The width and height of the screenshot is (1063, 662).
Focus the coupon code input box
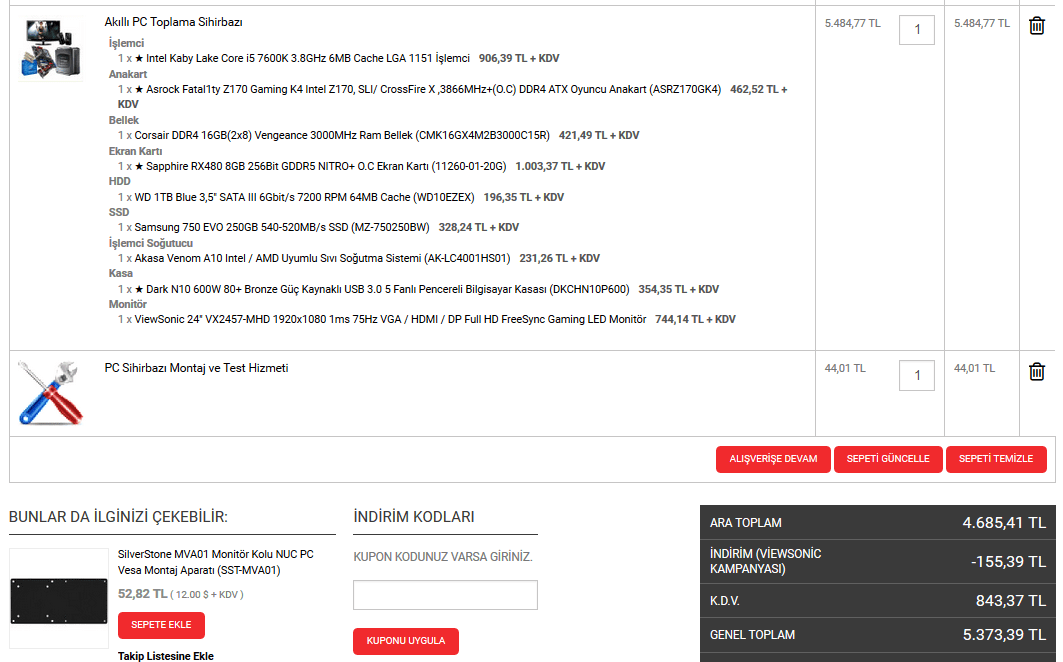pyautogui.click(x=445, y=595)
